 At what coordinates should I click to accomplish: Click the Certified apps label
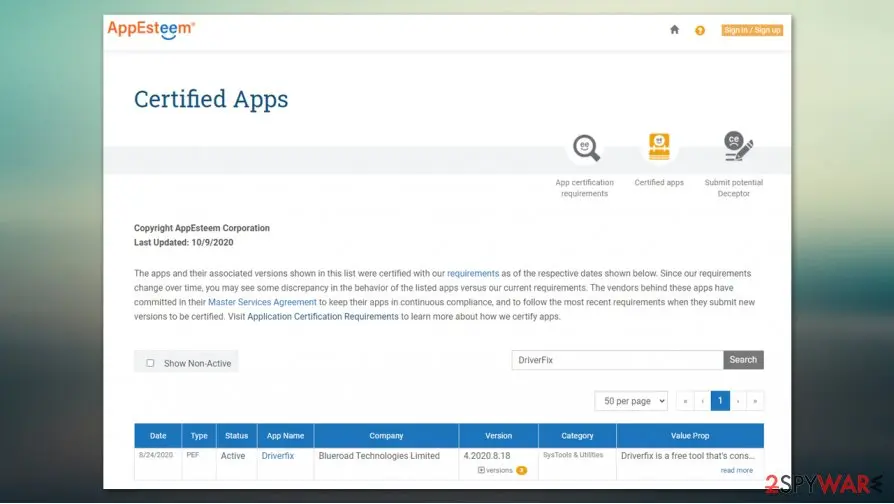click(659, 182)
